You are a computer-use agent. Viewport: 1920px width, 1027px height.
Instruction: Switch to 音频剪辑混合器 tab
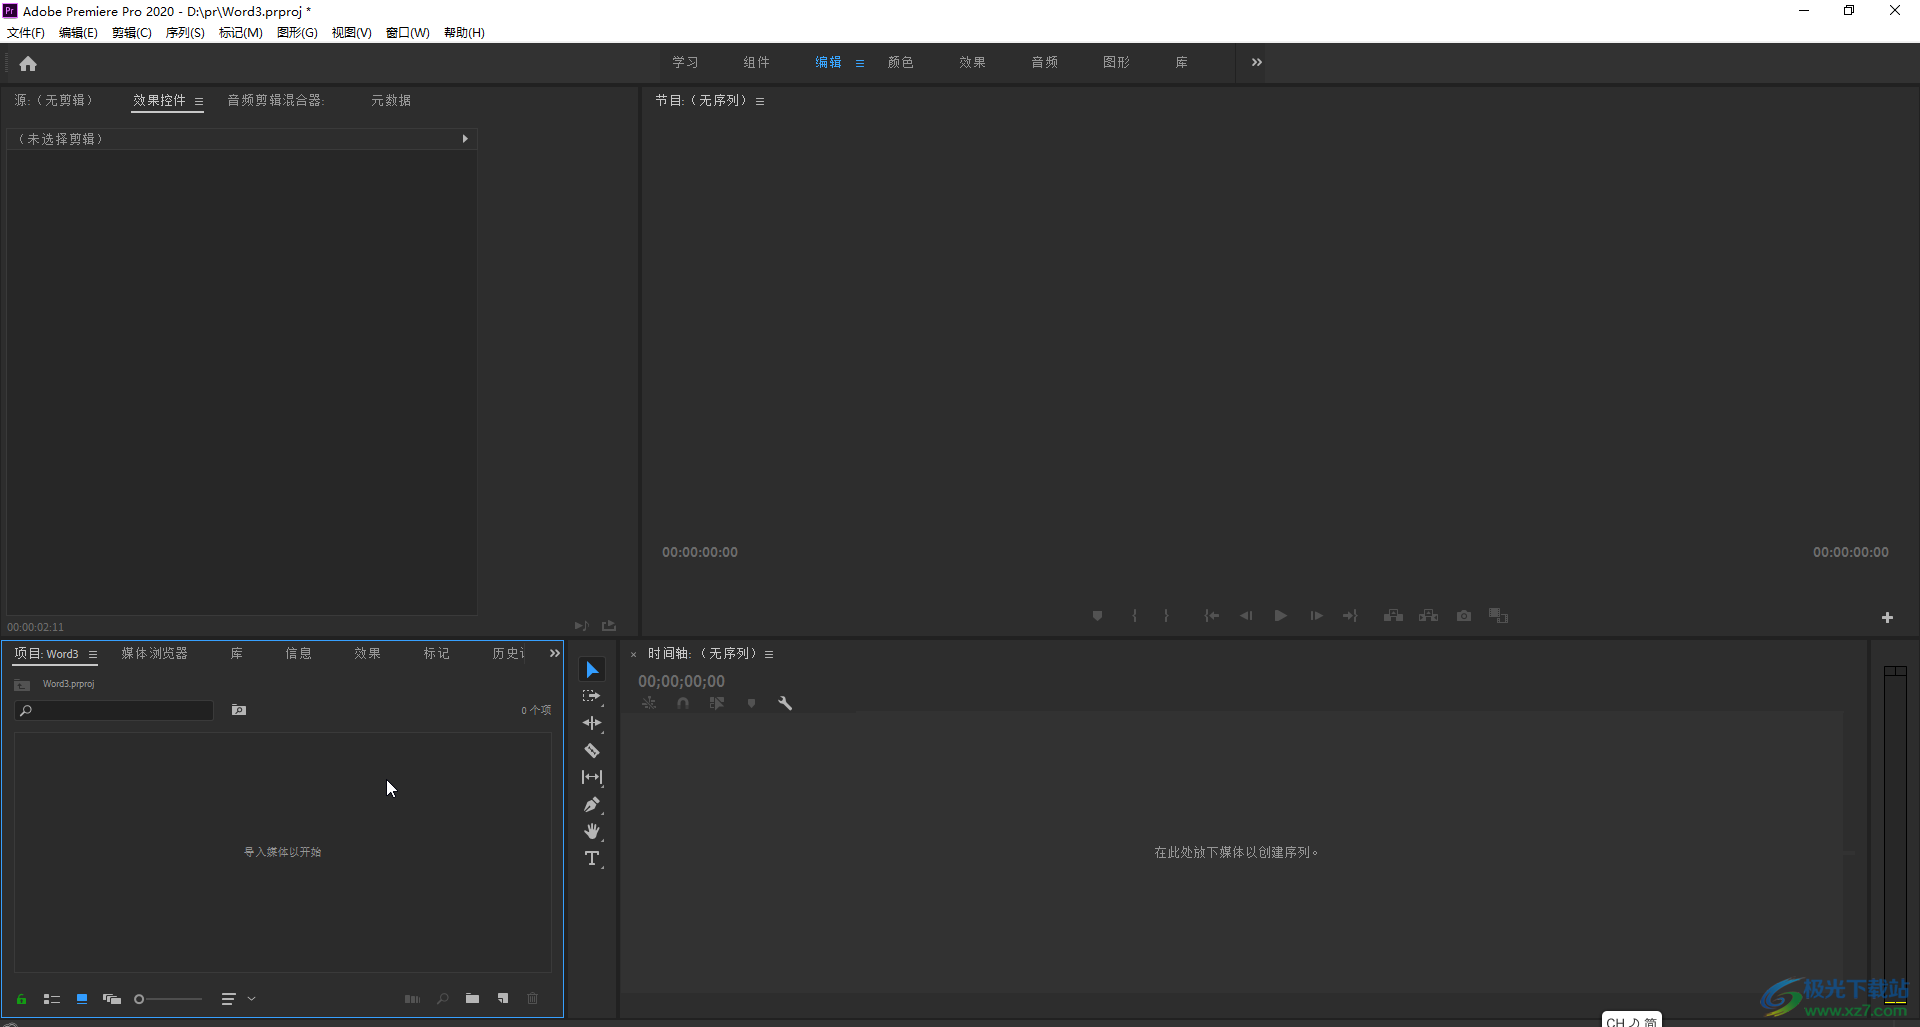coord(275,100)
